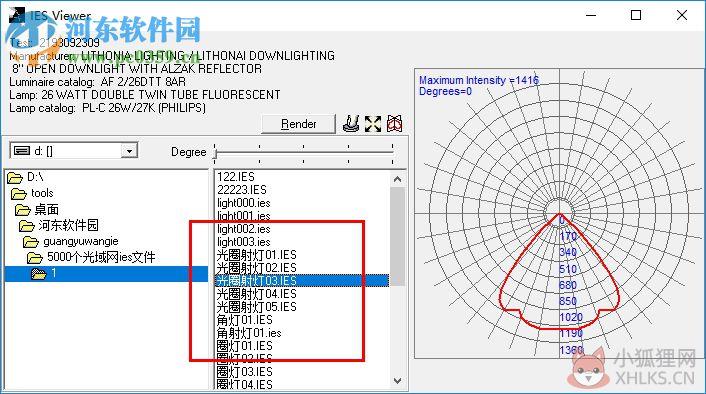
Task: Click file list scroll down arrow
Action: point(397,380)
